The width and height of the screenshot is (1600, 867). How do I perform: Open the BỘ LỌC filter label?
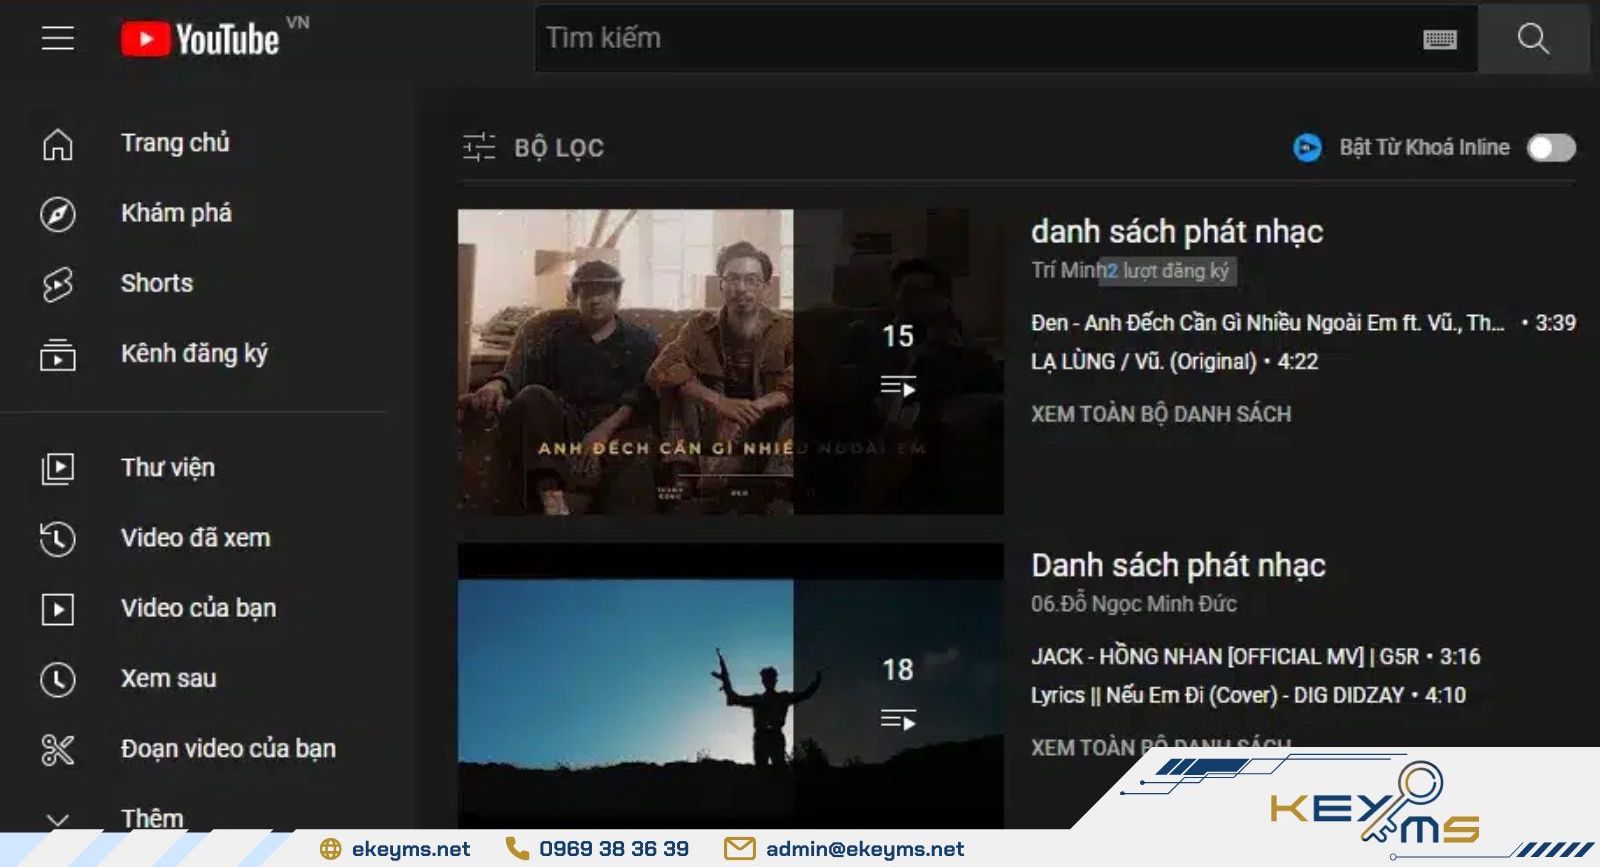[559, 148]
